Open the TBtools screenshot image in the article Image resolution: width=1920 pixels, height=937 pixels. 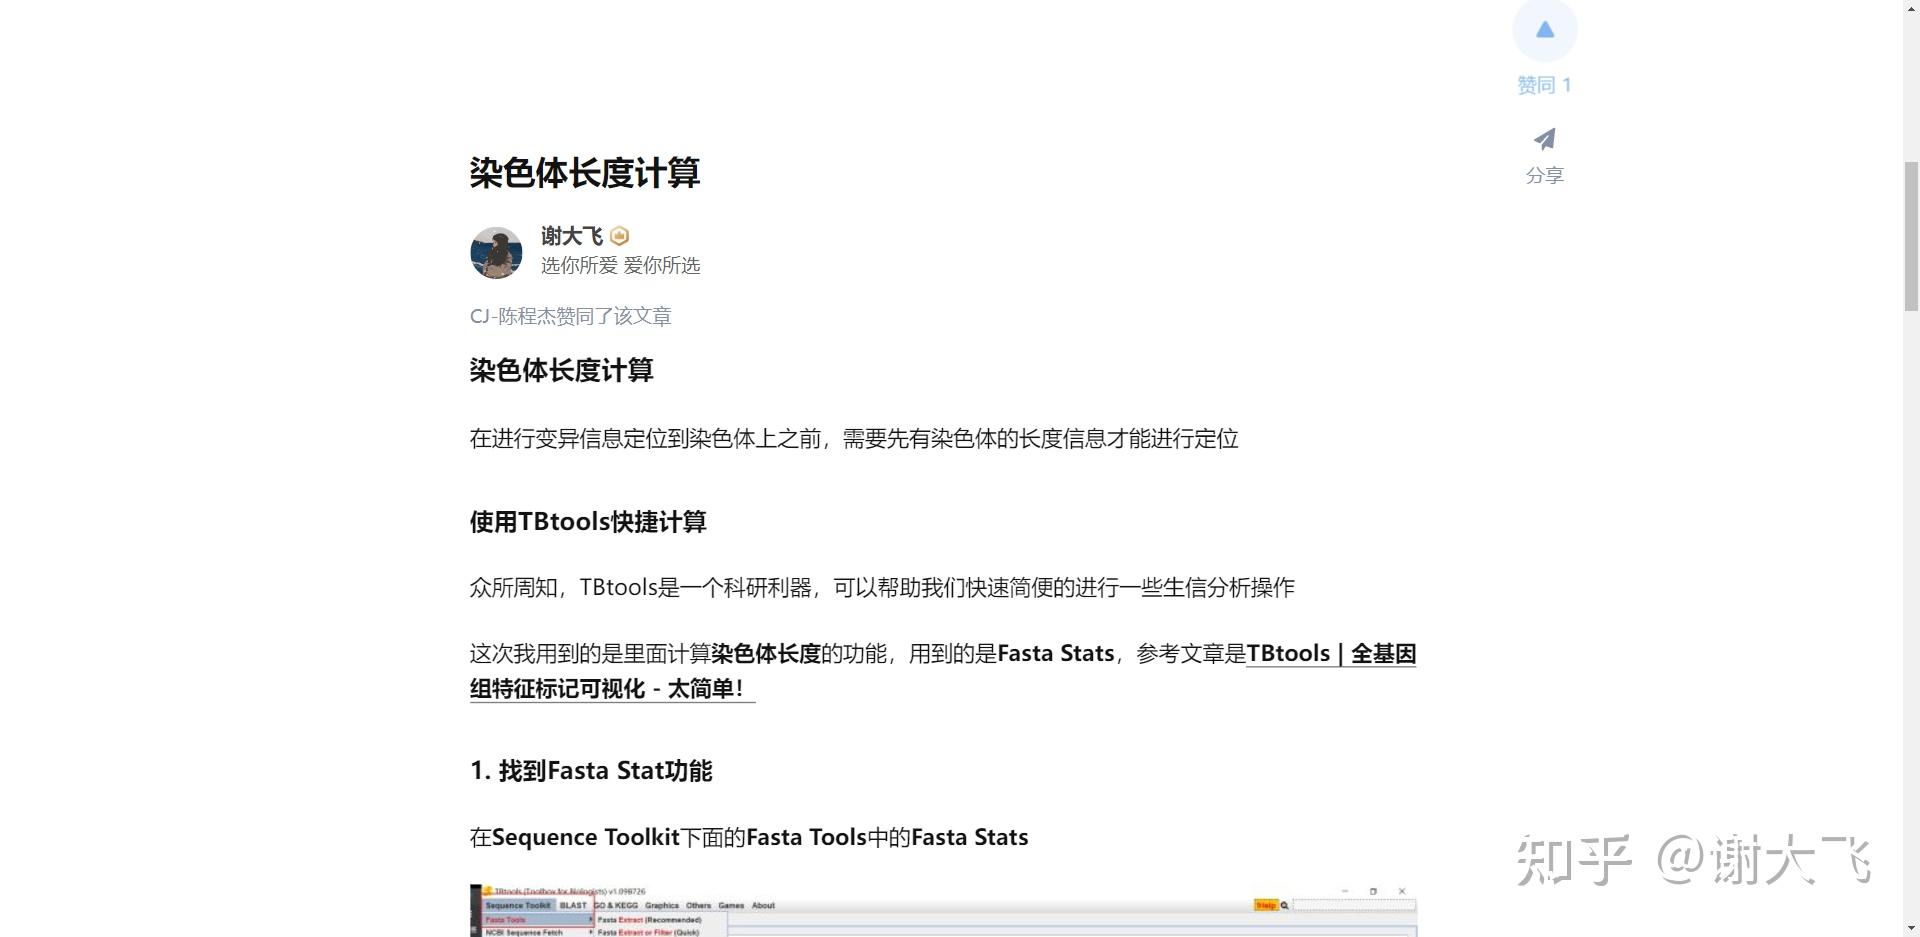[943, 910]
